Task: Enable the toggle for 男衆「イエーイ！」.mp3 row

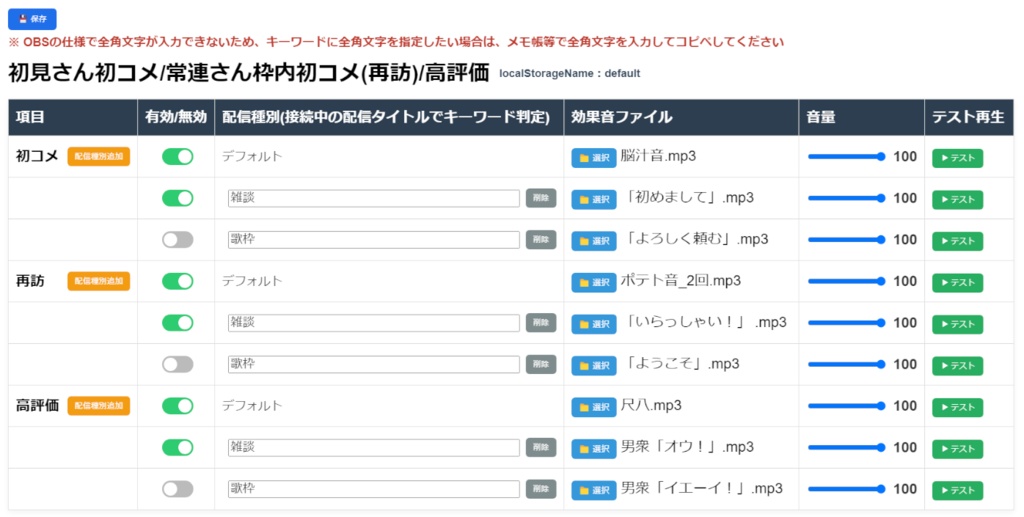Action: point(178,489)
